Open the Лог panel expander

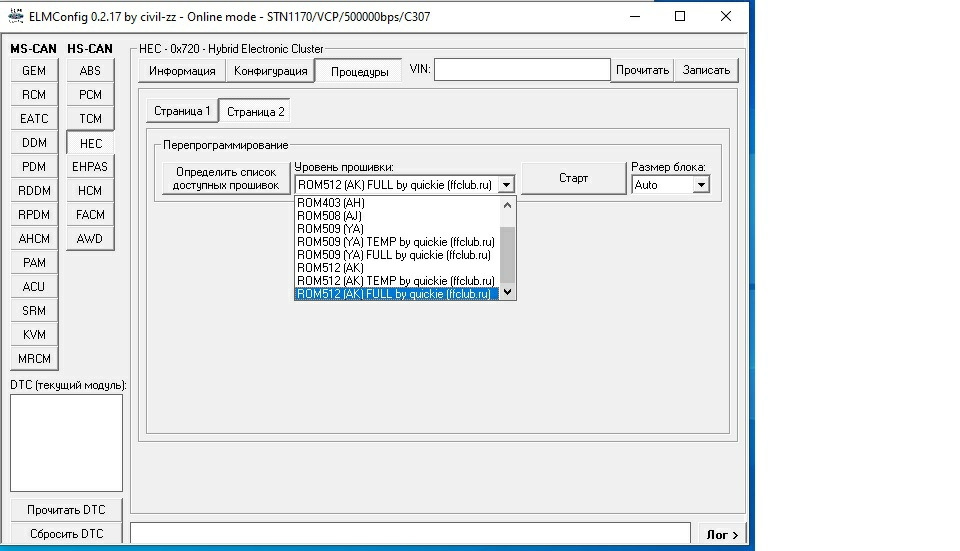pos(722,534)
